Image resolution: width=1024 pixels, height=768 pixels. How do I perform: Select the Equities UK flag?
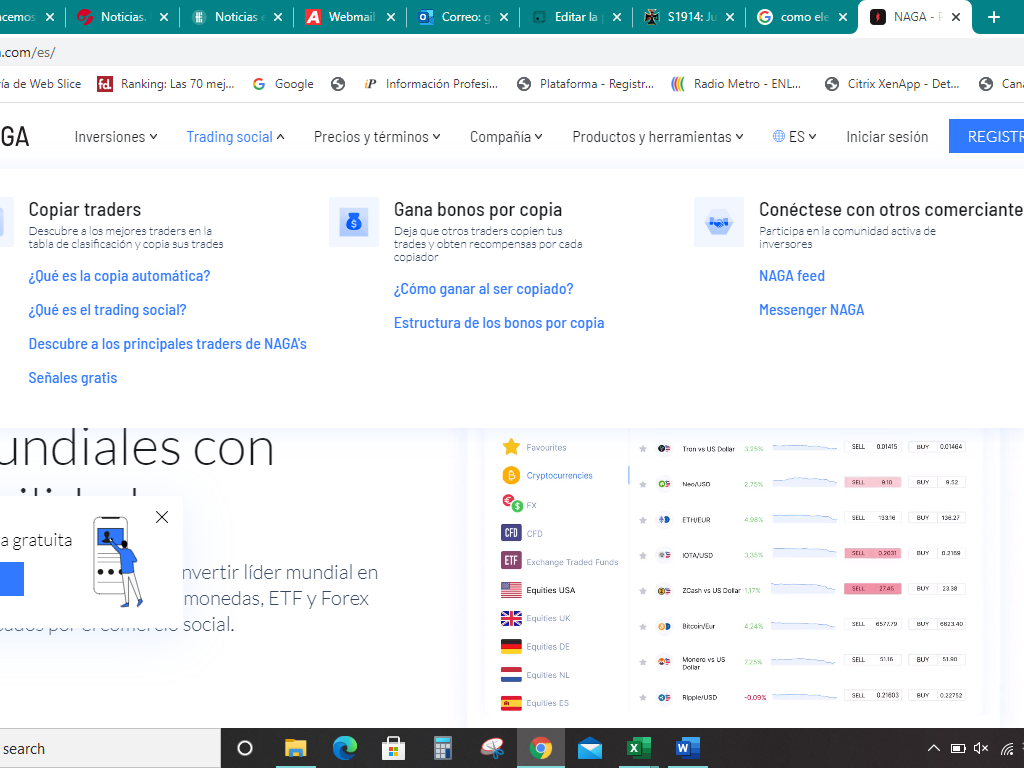[x=511, y=618]
